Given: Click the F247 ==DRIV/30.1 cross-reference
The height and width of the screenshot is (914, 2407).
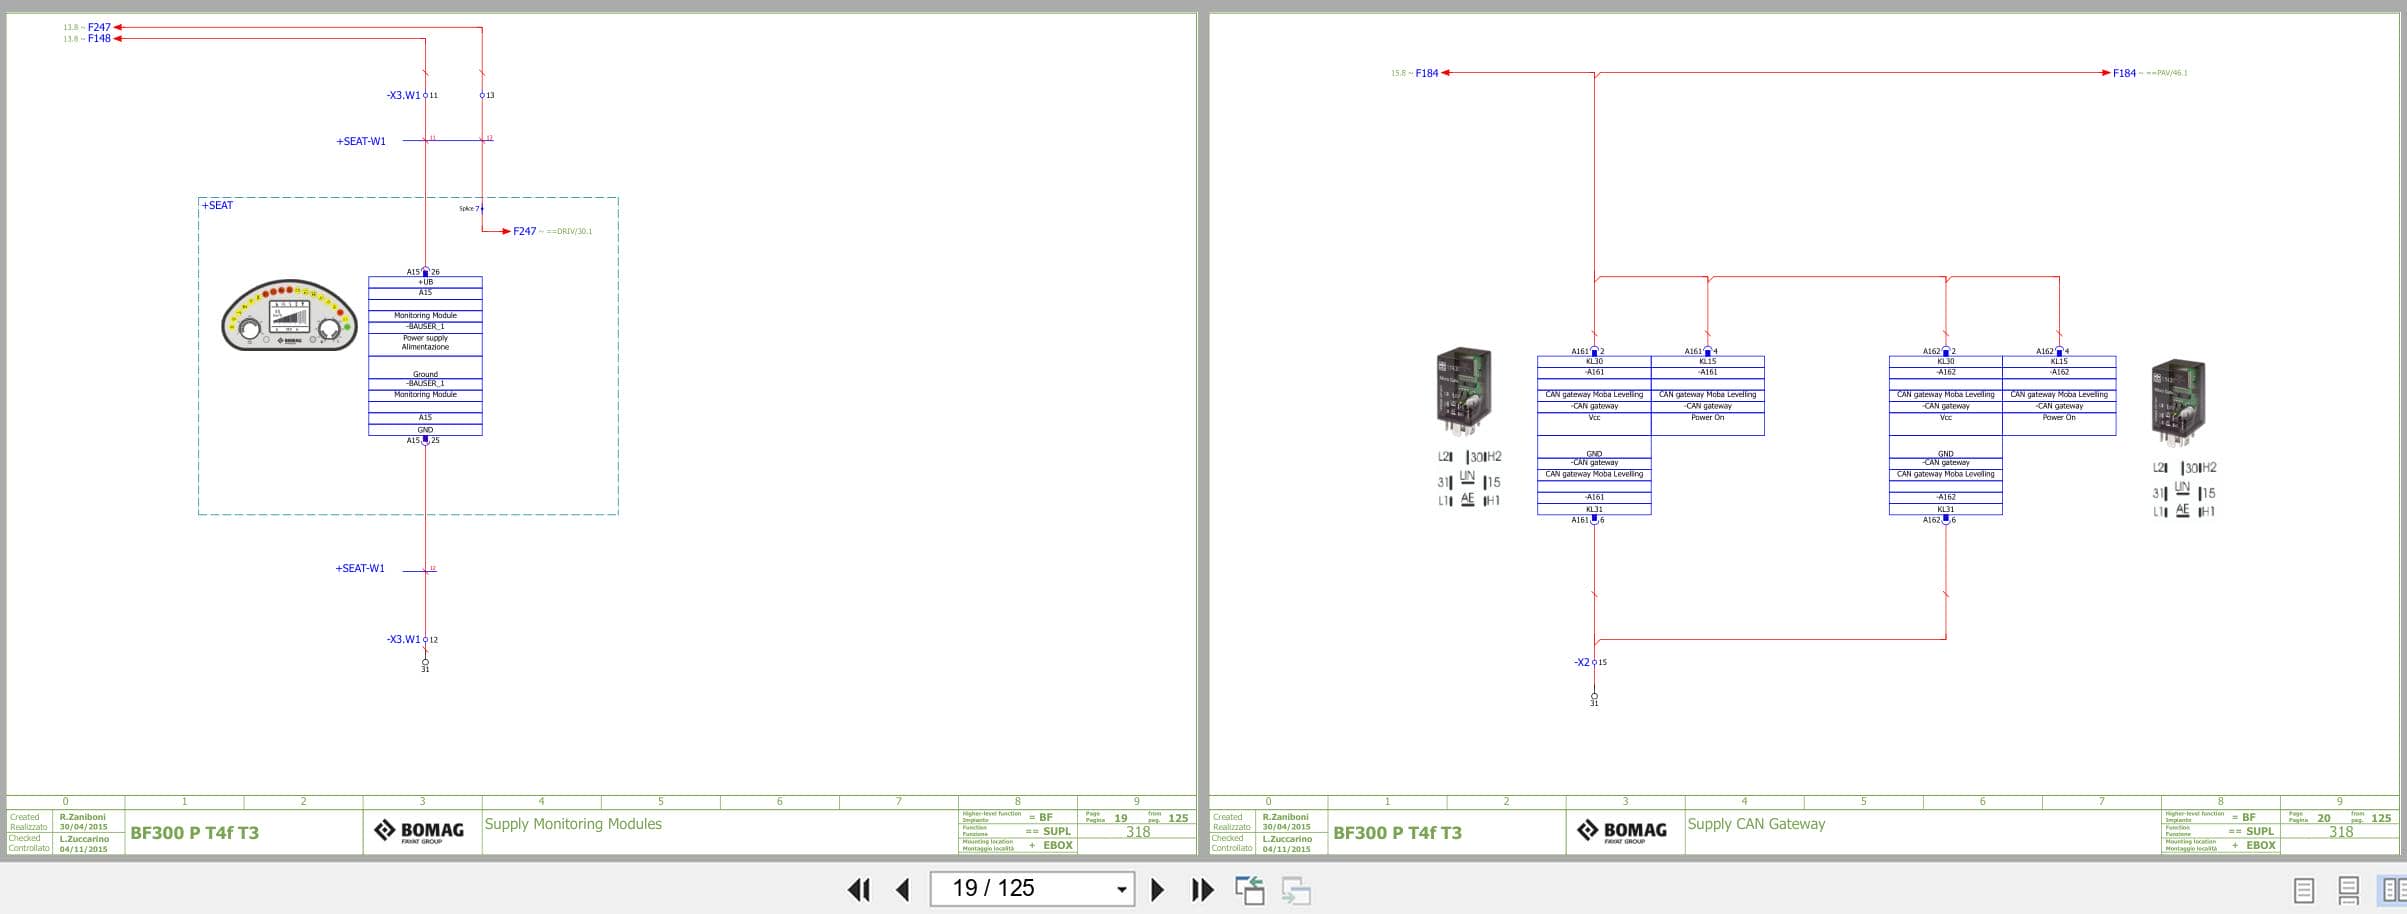Looking at the screenshot, I should click(552, 231).
